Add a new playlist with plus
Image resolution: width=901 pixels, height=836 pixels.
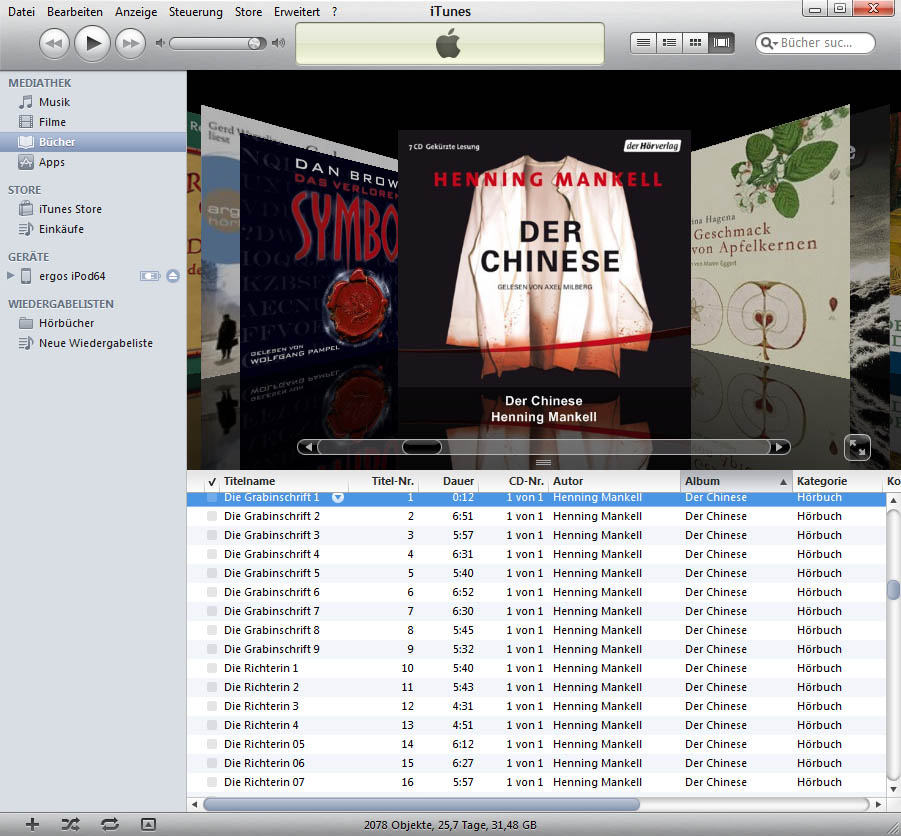pos(32,825)
